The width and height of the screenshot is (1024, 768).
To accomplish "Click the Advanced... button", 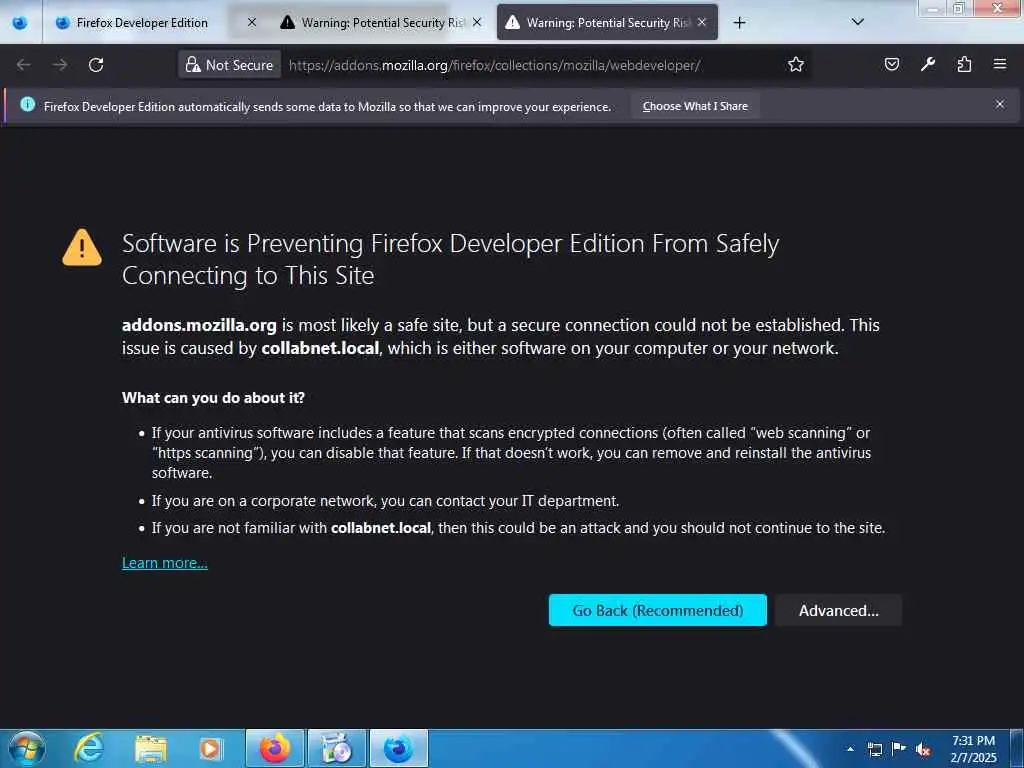I will 839,610.
